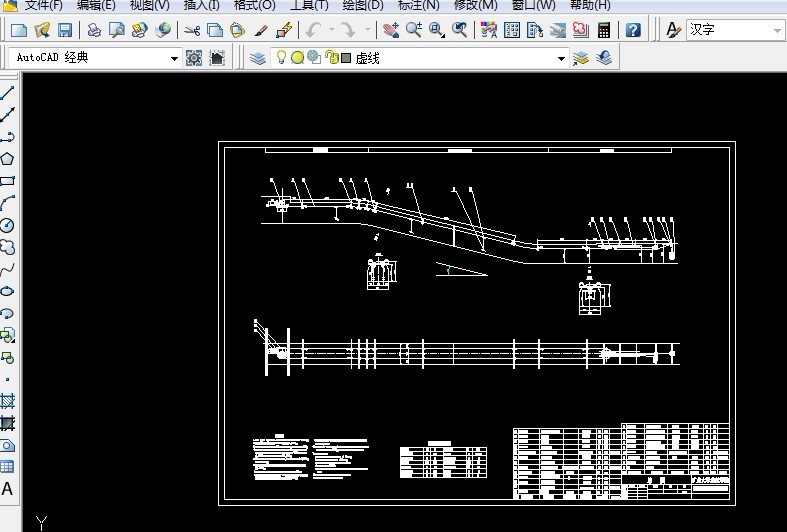Open the 插入(I) menu

click(201, 6)
